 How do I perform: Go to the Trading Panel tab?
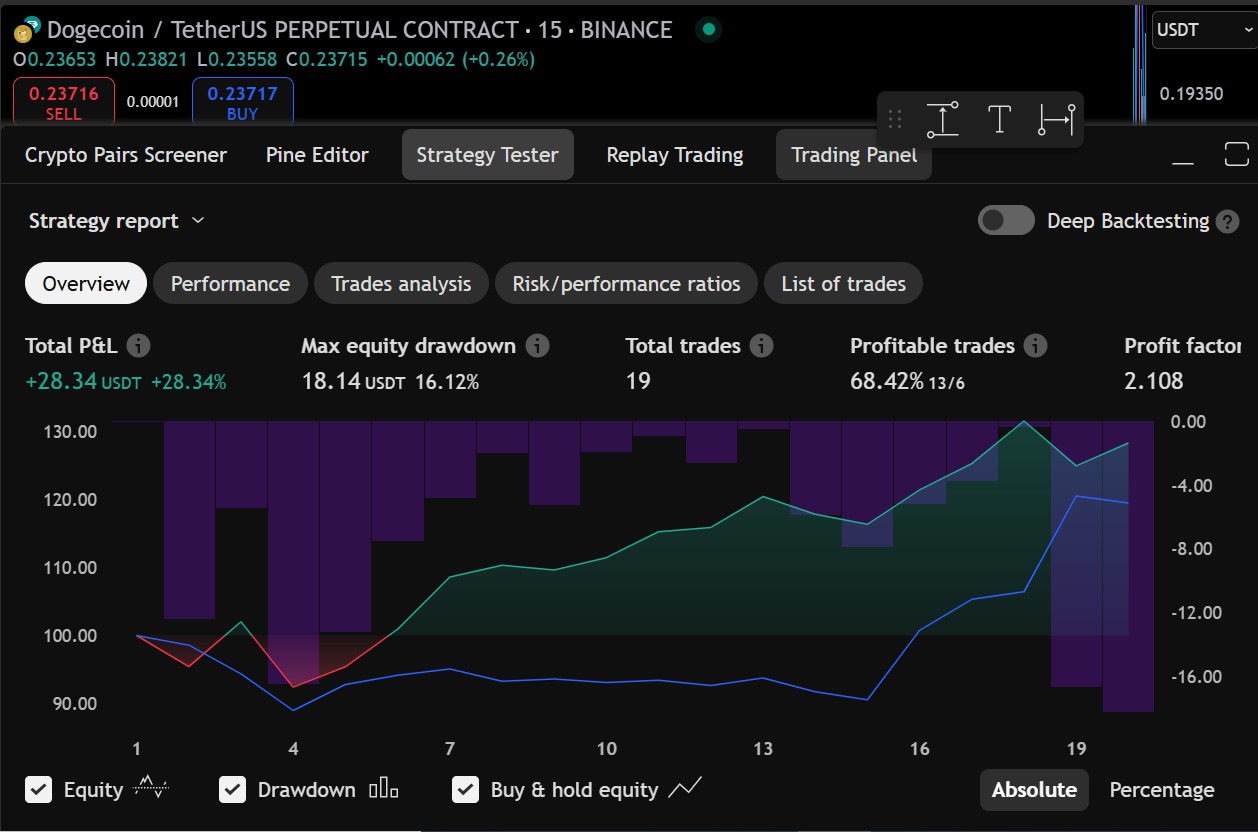tap(854, 155)
